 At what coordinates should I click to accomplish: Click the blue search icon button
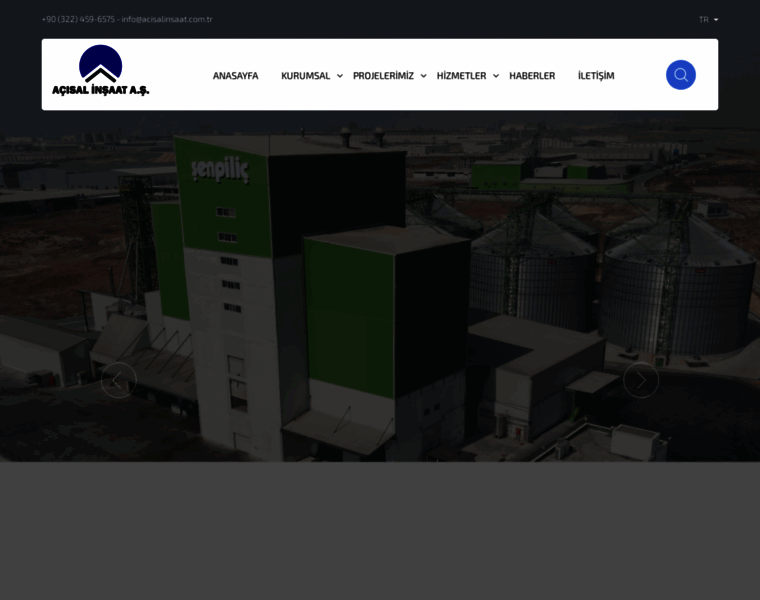coord(681,75)
